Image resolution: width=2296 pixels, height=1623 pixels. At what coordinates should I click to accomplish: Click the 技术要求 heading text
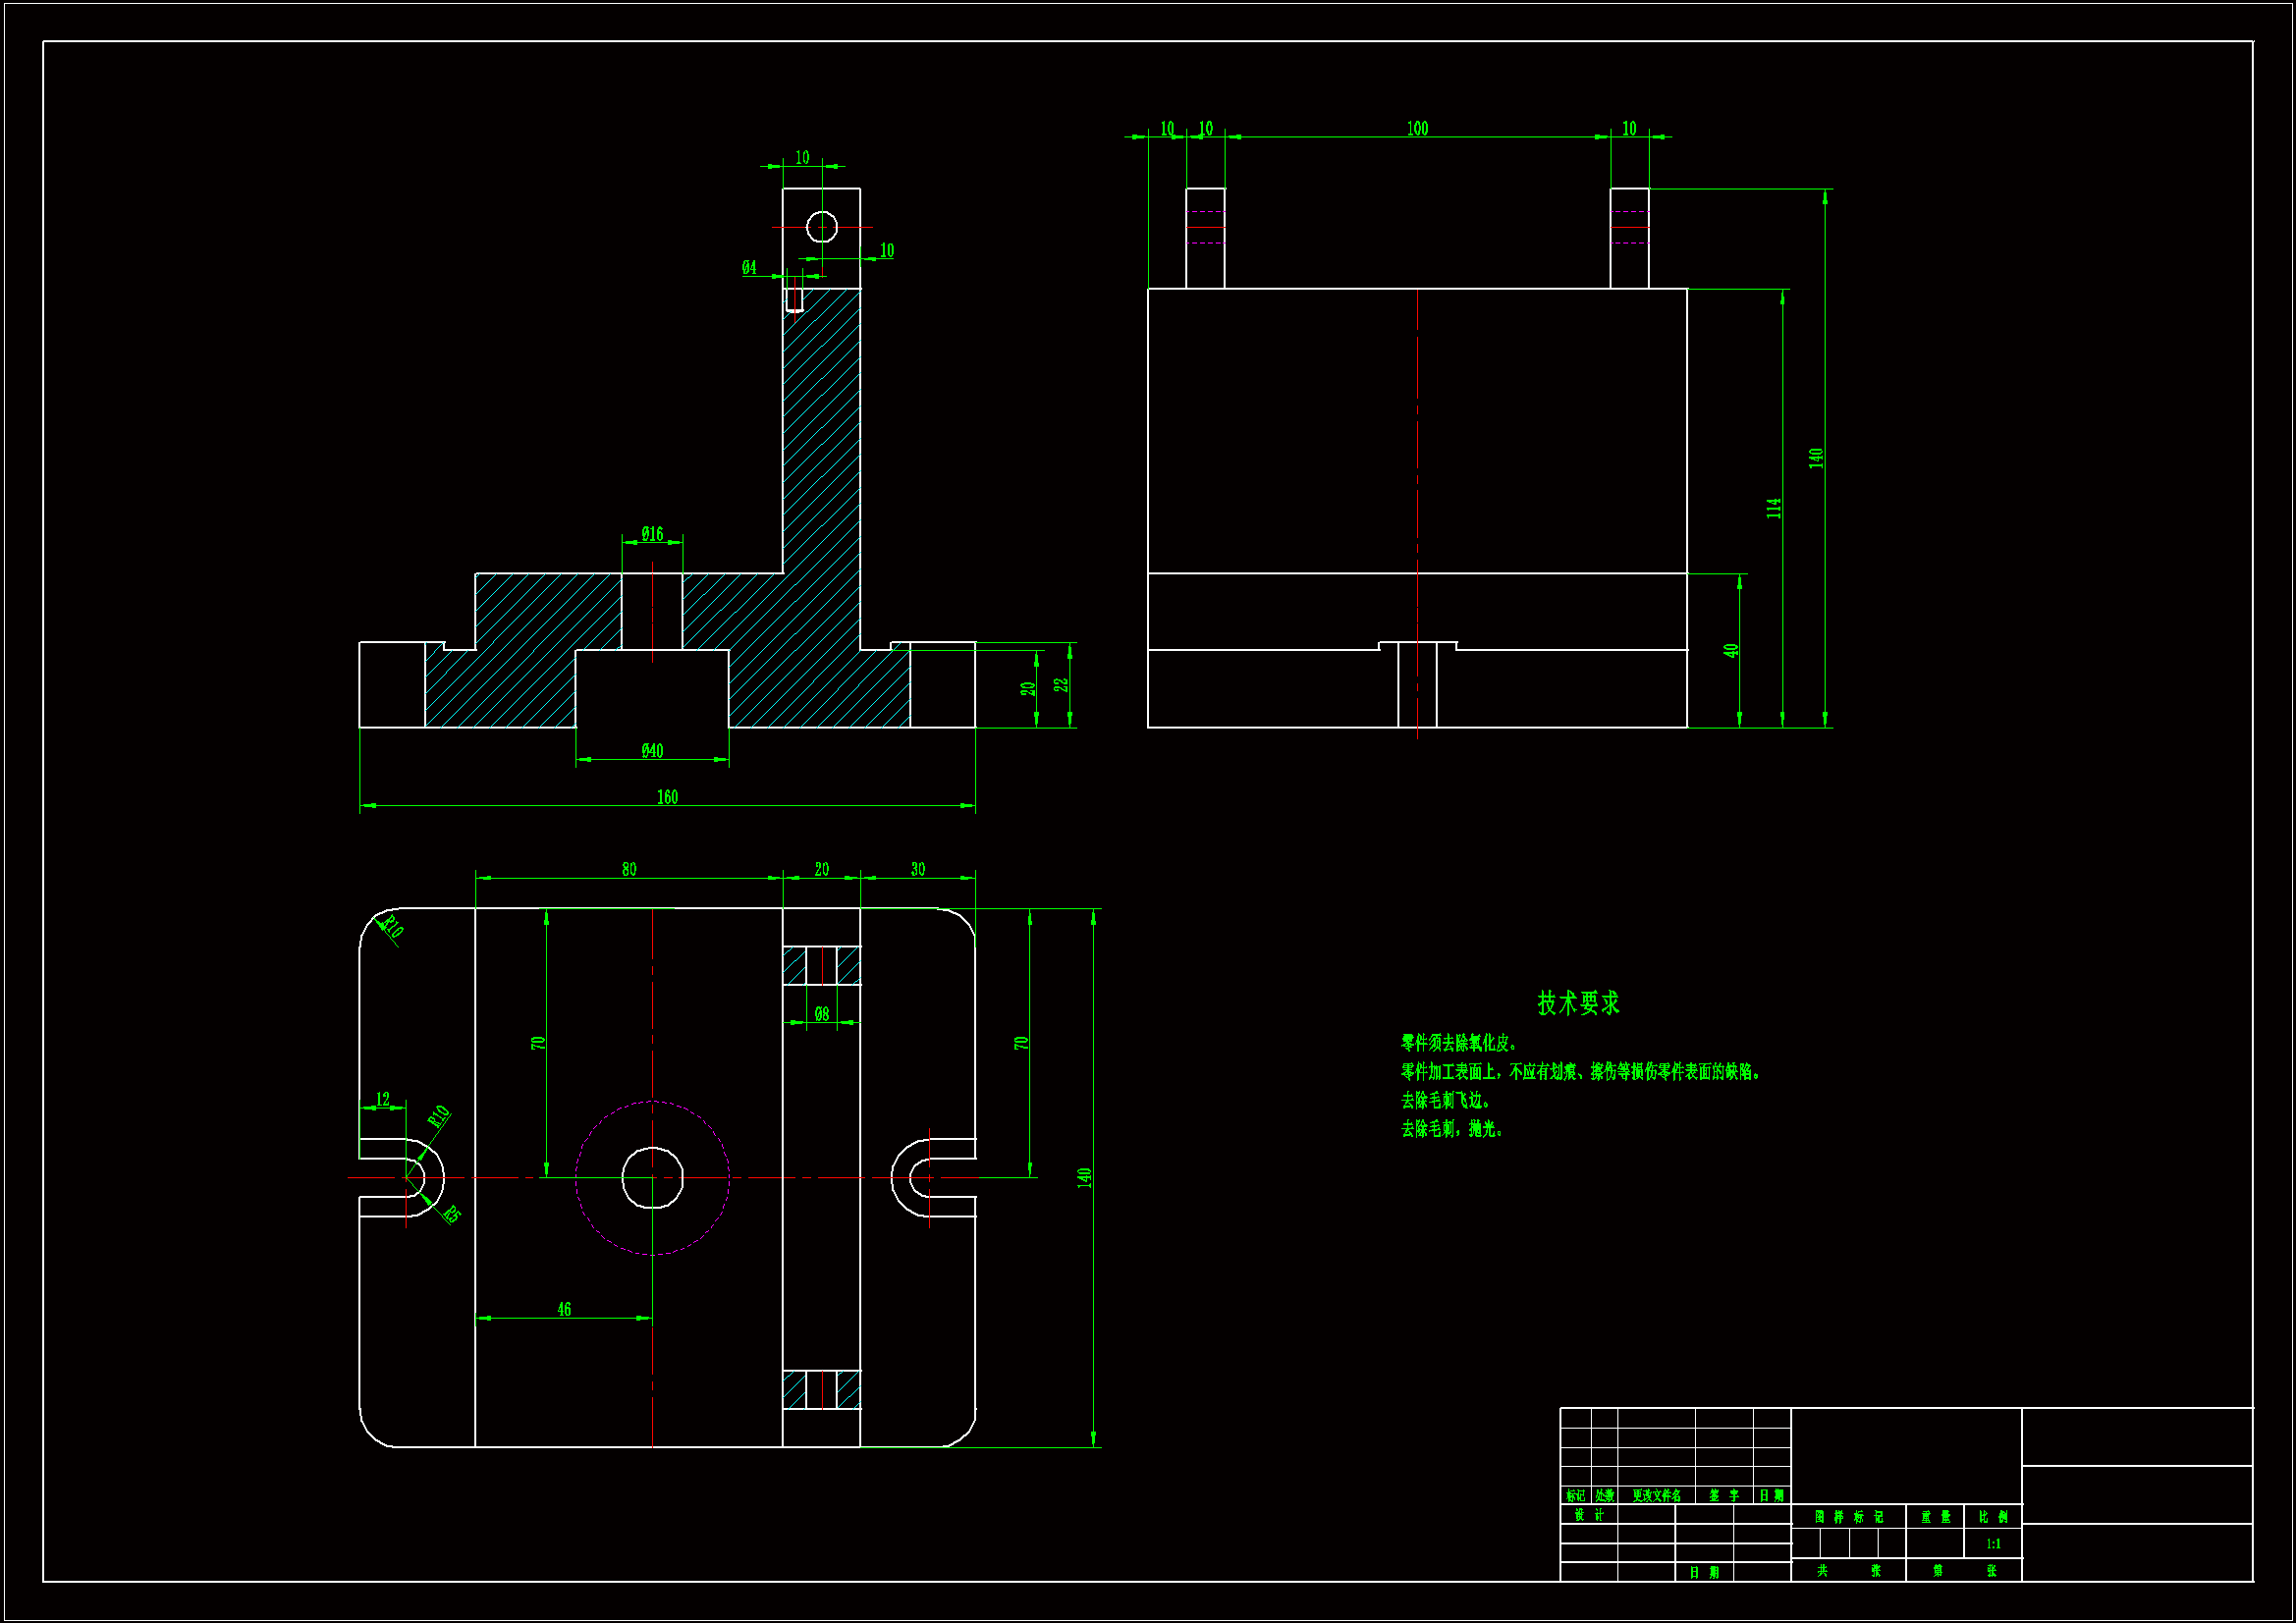(x=1577, y=1003)
